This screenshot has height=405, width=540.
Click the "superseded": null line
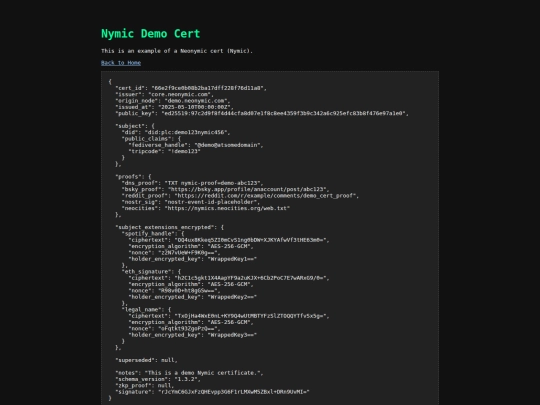coord(146,360)
